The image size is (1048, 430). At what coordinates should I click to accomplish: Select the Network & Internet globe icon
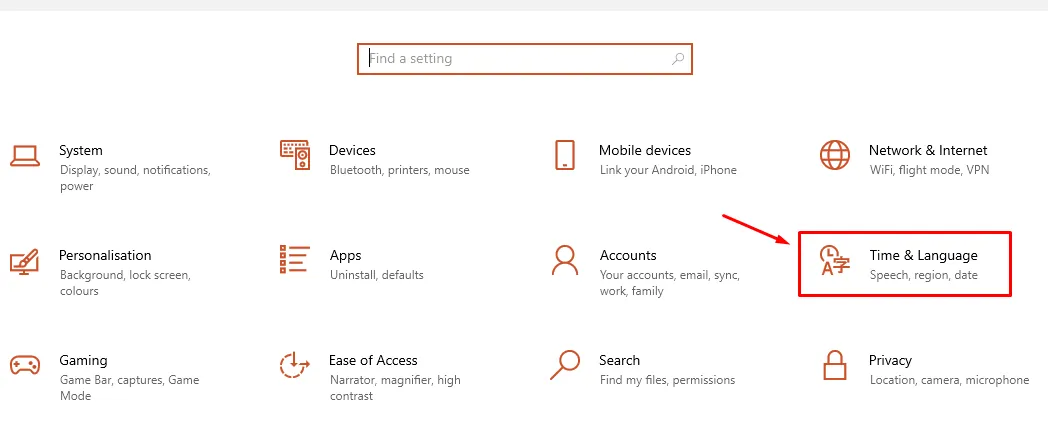pos(834,155)
